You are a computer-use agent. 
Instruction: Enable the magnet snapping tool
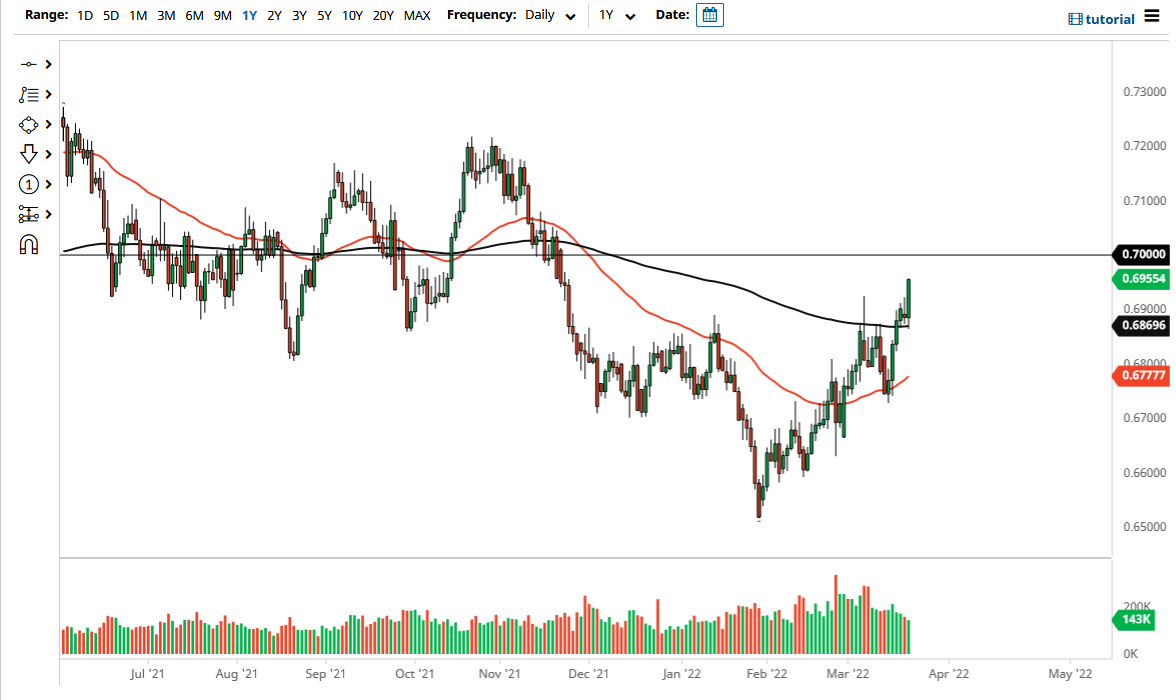(28, 243)
